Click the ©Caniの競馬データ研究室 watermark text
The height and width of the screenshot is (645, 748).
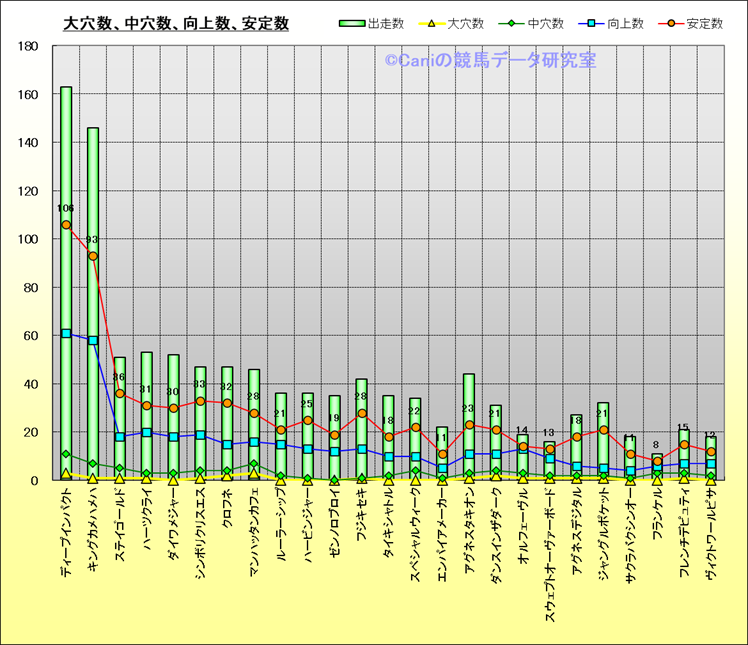(x=490, y=61)
